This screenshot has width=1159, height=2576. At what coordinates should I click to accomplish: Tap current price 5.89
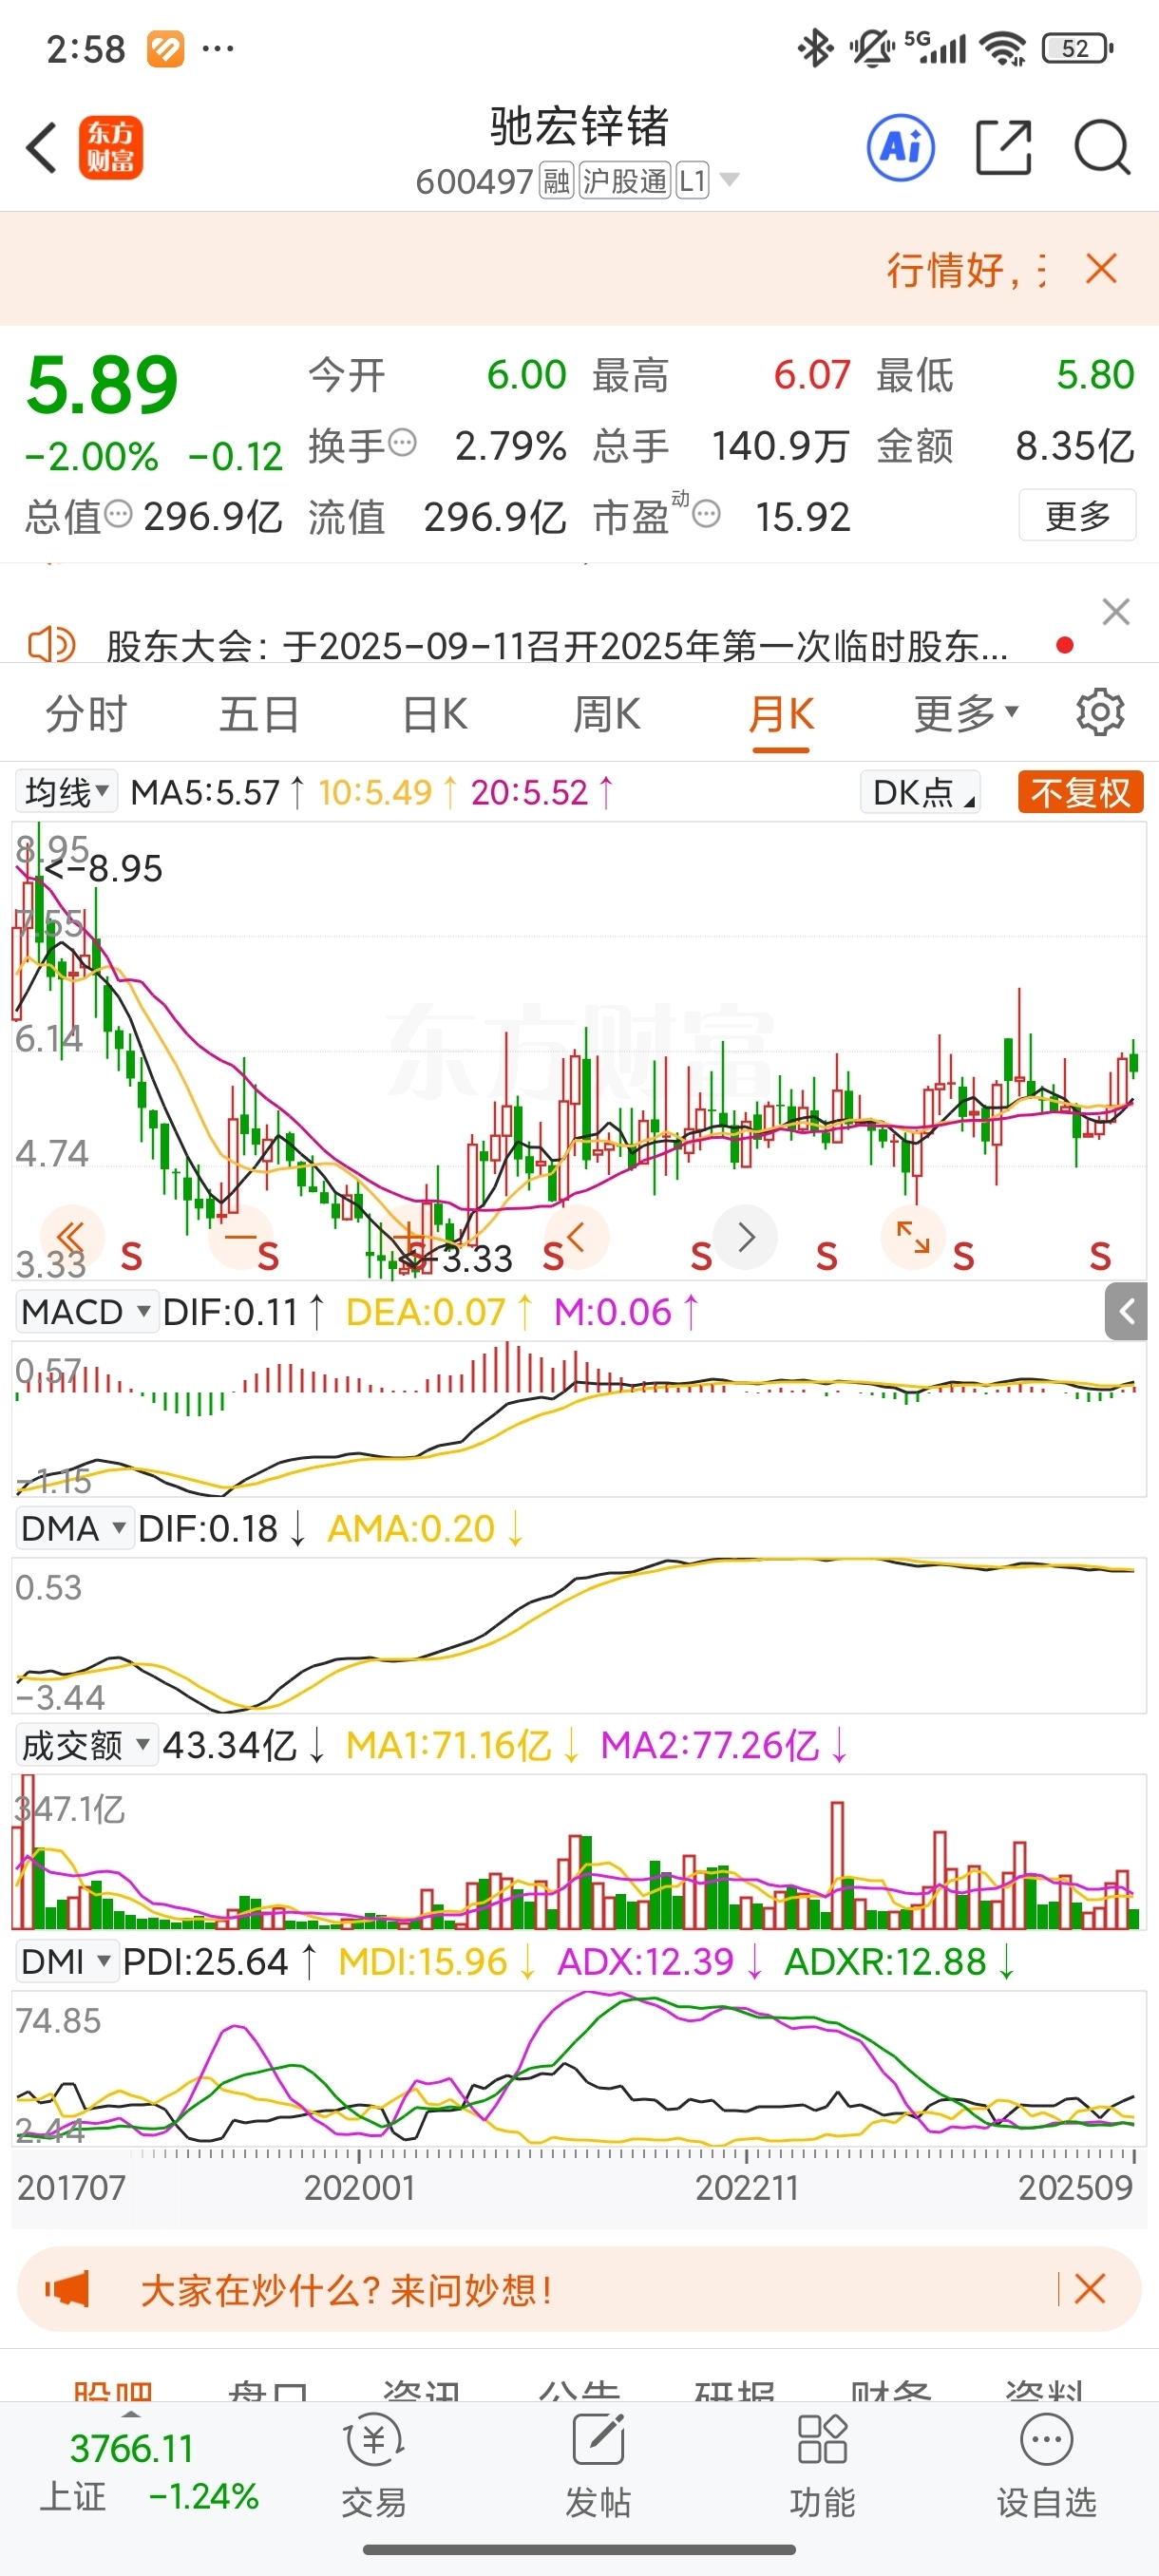(x=102, y=386)
